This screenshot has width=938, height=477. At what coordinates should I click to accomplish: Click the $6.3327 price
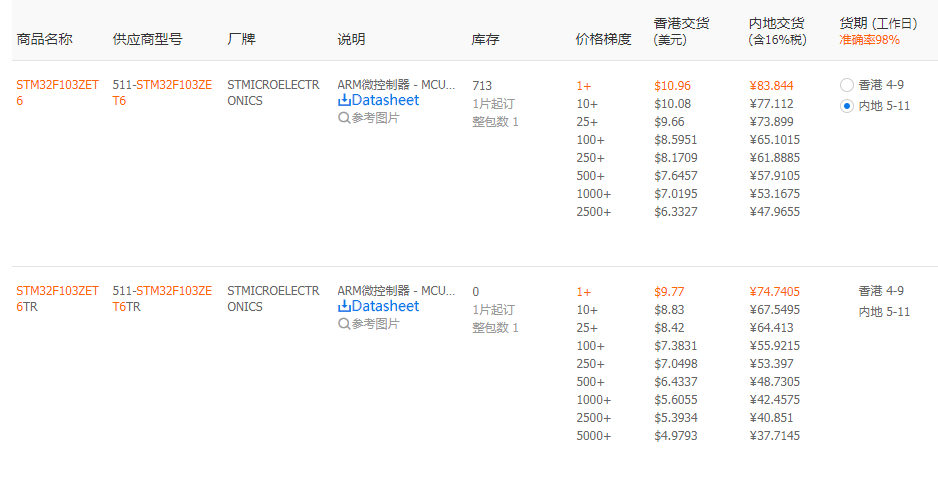(x=676, y=211)
